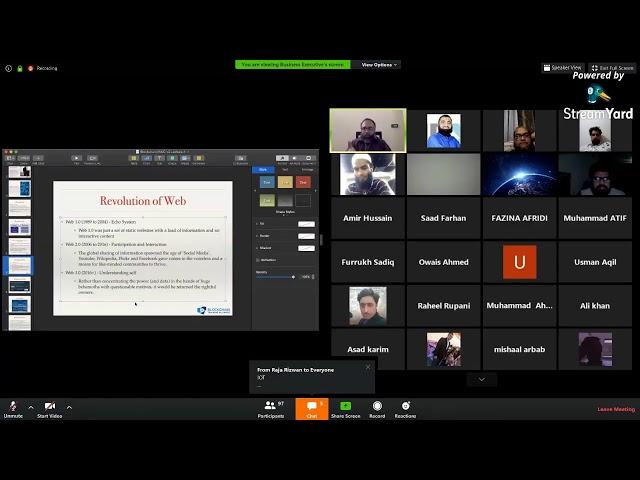This screenshot has height=480, width=640.
Task: Open the View Options dropdown
Action: coord(378,64)
